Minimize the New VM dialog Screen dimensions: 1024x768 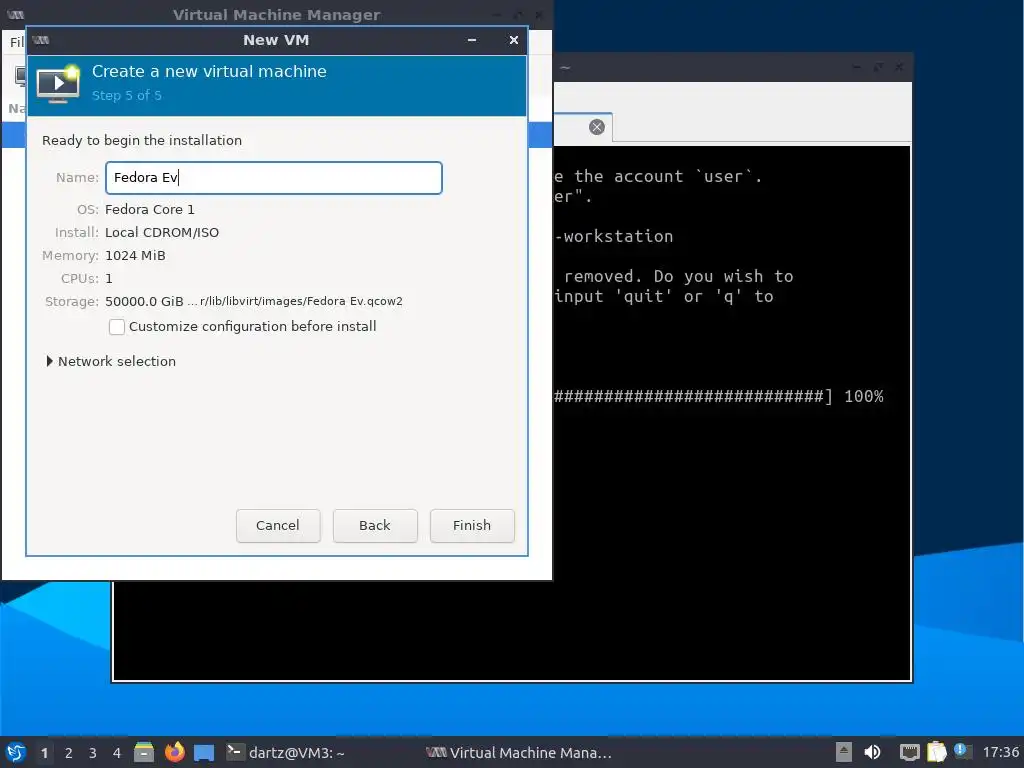pos(472,40)
